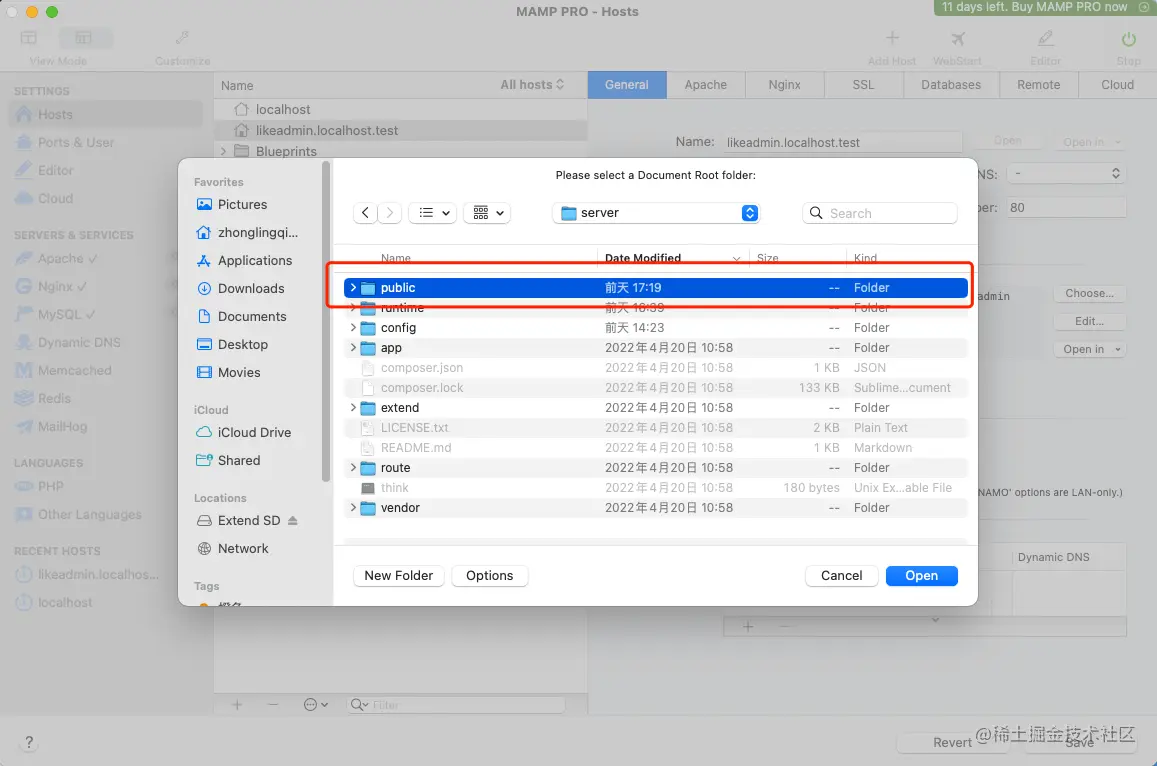Select the config folder row
This screenshot has width=1157, height=766.
pos(656,328)
